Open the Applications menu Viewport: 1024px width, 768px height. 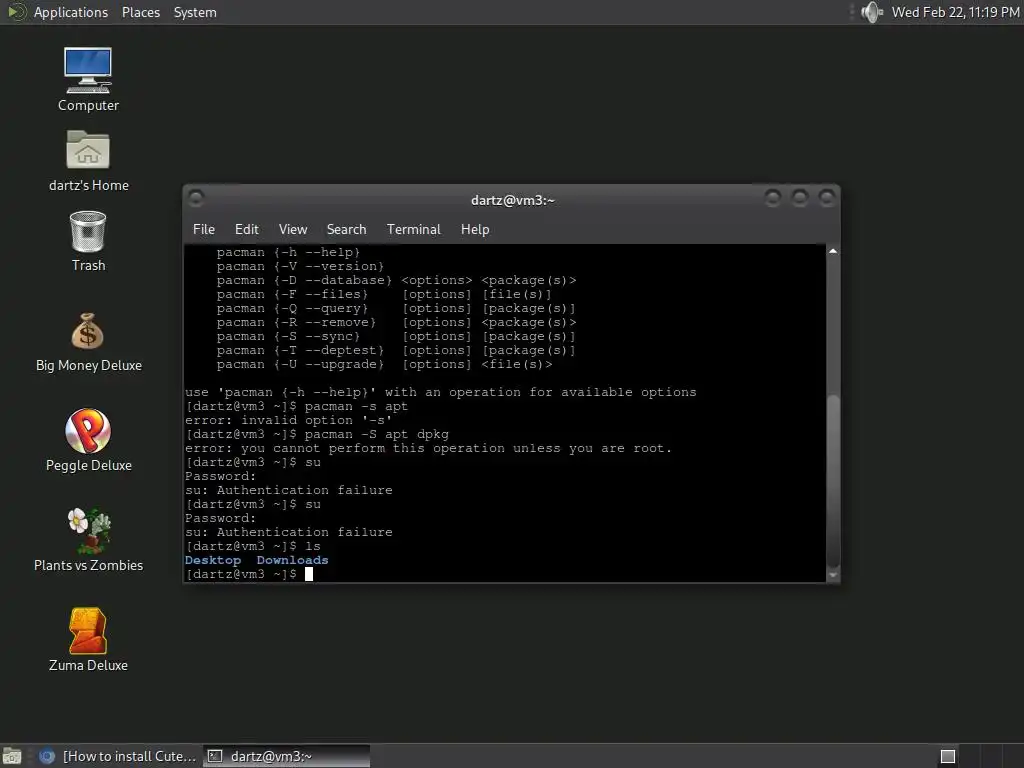(x=71, y=12)
